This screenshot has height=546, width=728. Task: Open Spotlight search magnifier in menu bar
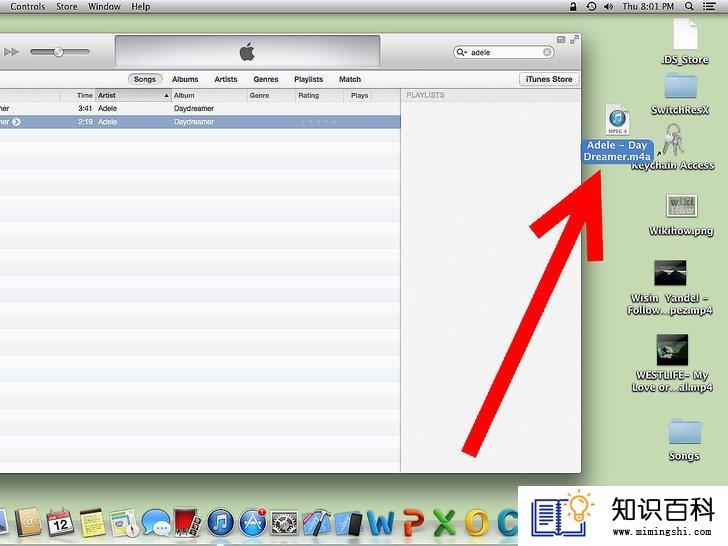coord(689,6)
